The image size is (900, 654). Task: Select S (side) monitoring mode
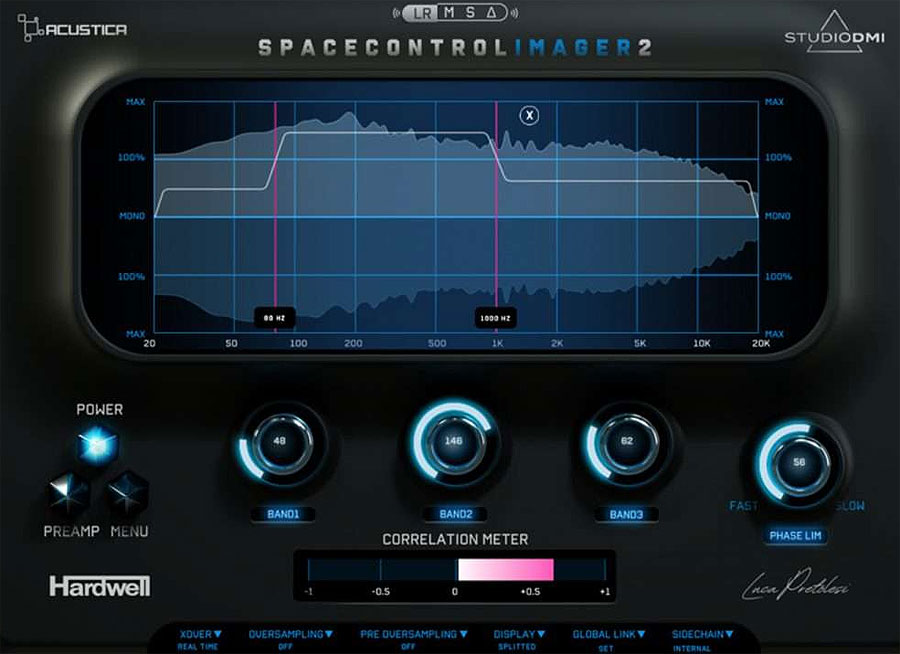coord(470,13)
